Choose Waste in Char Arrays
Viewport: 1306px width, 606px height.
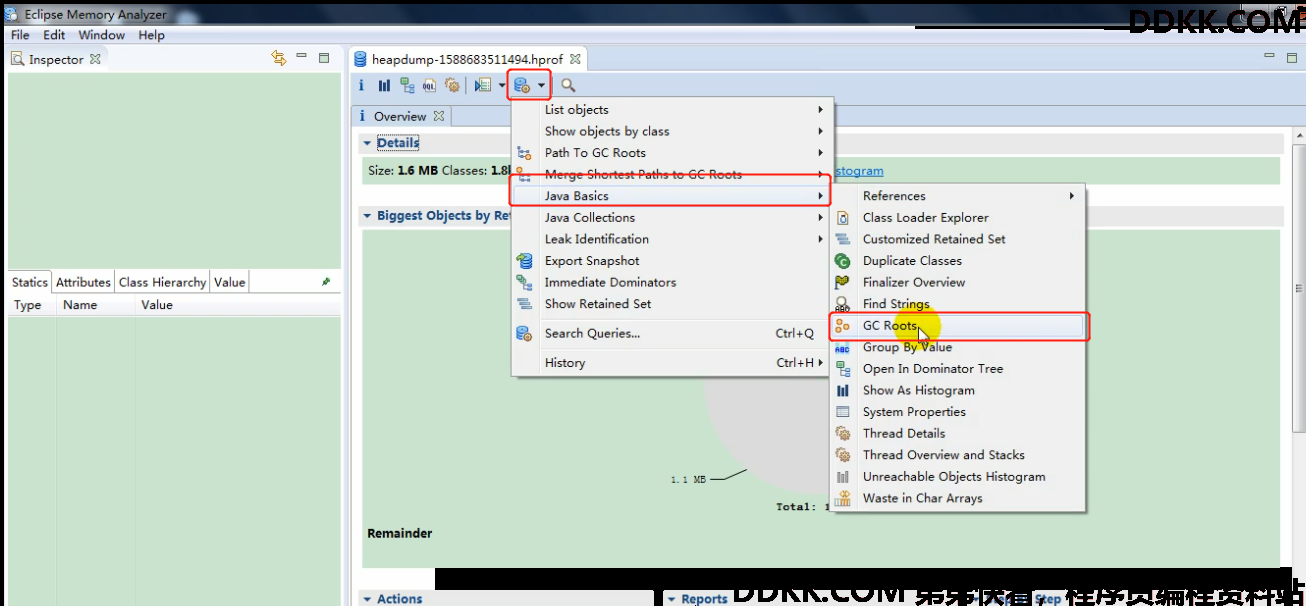pyautogui.click(x=958, y=498)
